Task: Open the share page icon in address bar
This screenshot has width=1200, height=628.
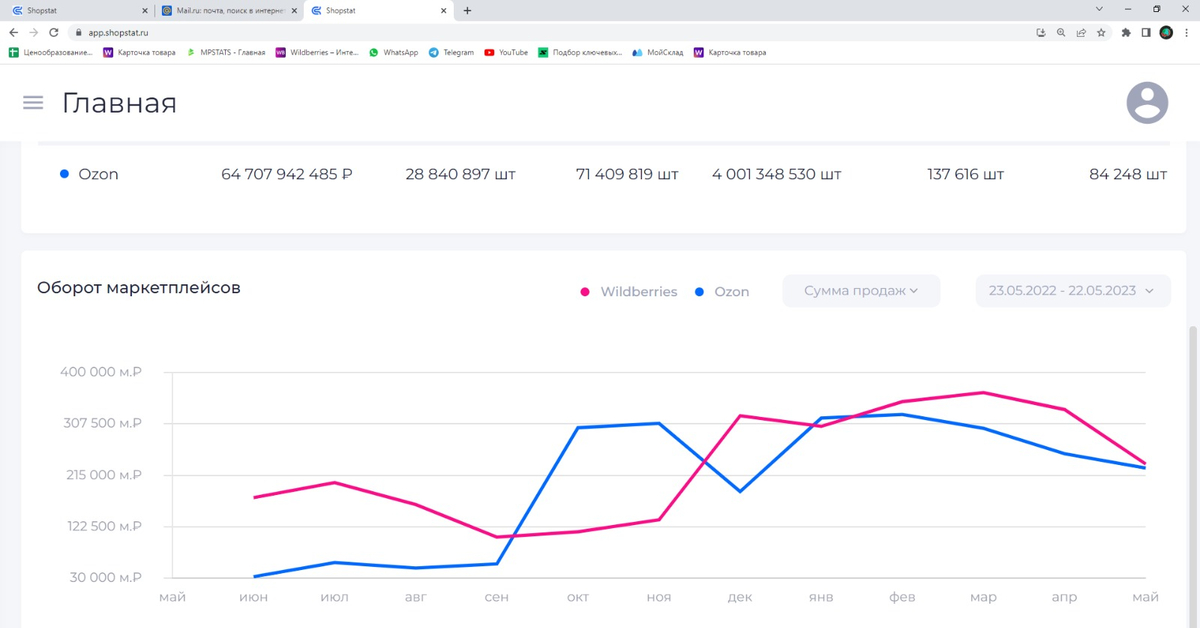Action: [1081, 32]
